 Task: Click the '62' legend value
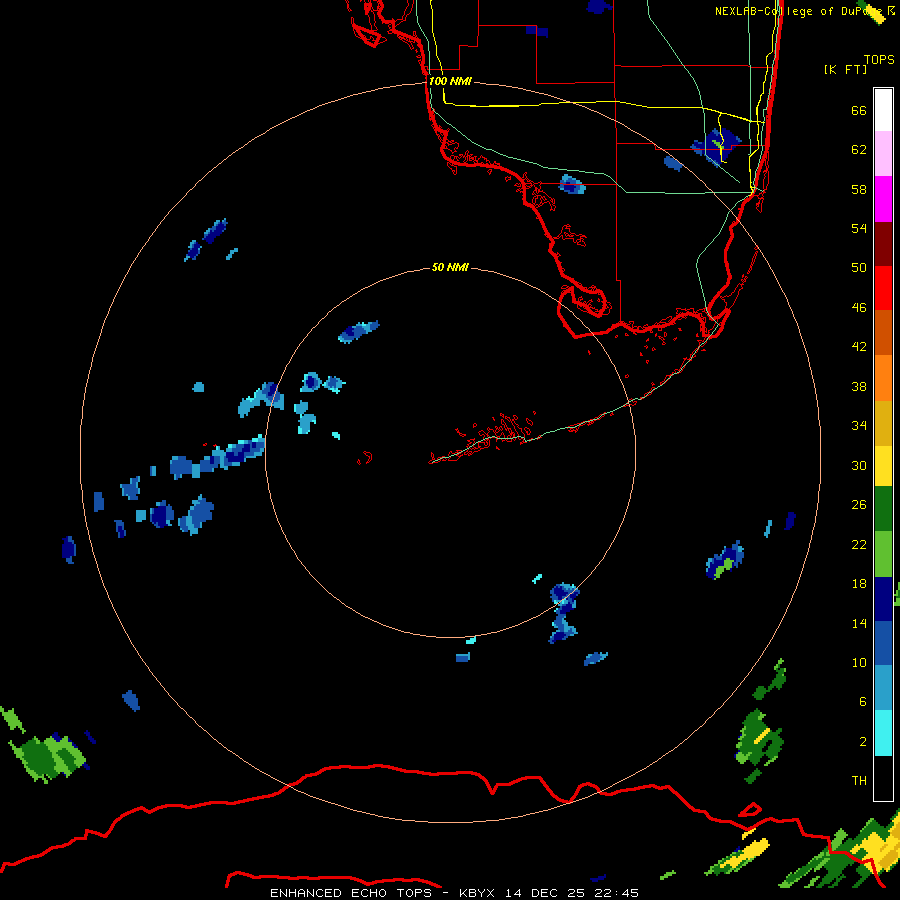point(859,149)
